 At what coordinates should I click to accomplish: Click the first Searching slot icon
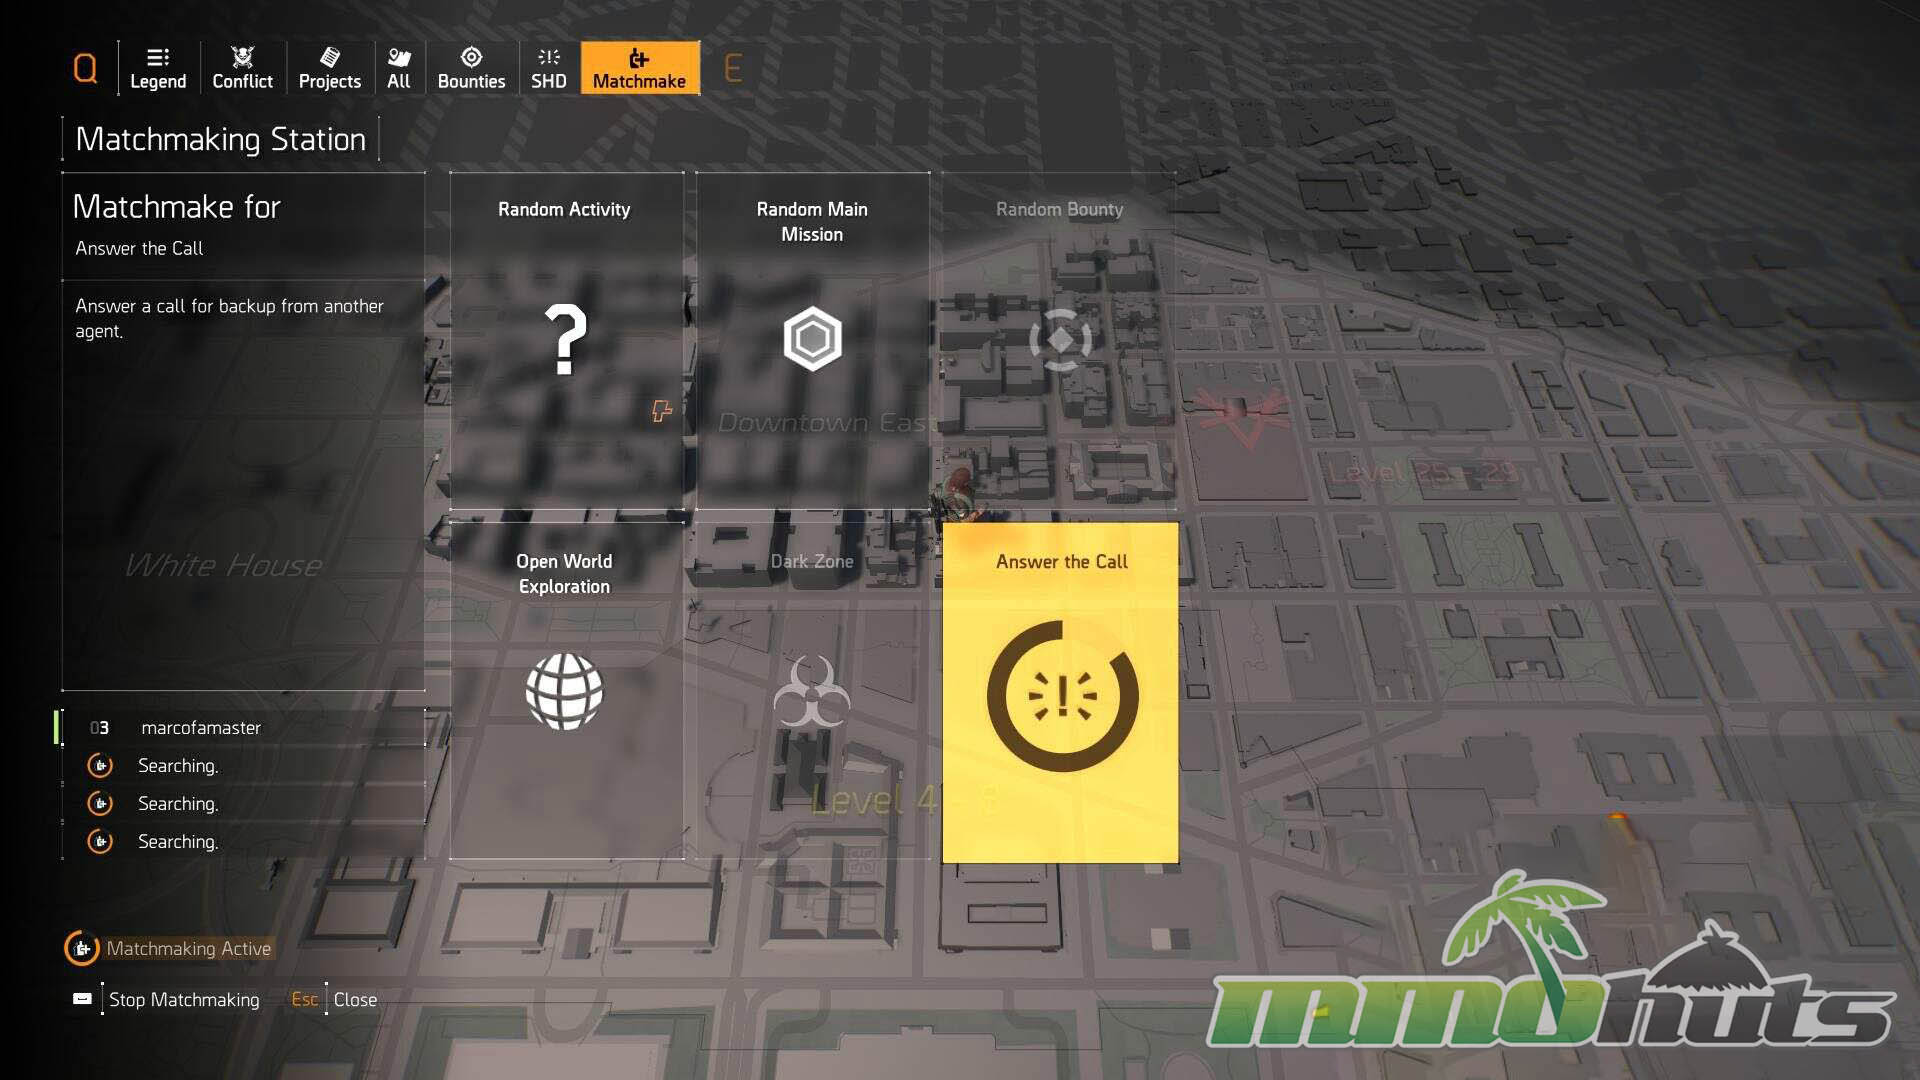tap(100, 766)
